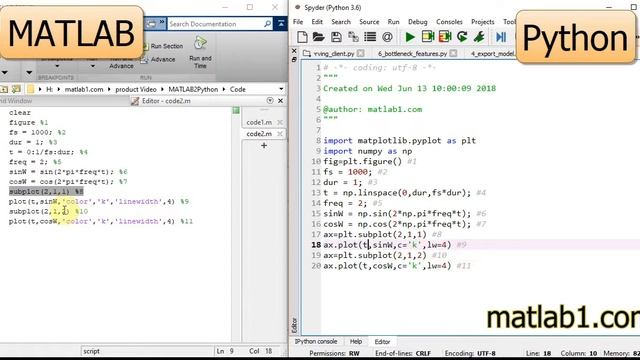Click the MATLAB switch windows icon
Screen dimensions: 640x360
(151, 24)
